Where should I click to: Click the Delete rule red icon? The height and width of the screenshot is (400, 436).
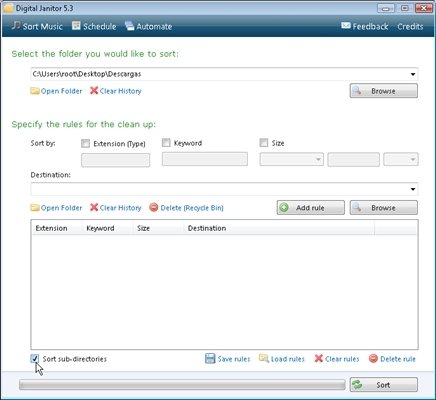point(373,359)
